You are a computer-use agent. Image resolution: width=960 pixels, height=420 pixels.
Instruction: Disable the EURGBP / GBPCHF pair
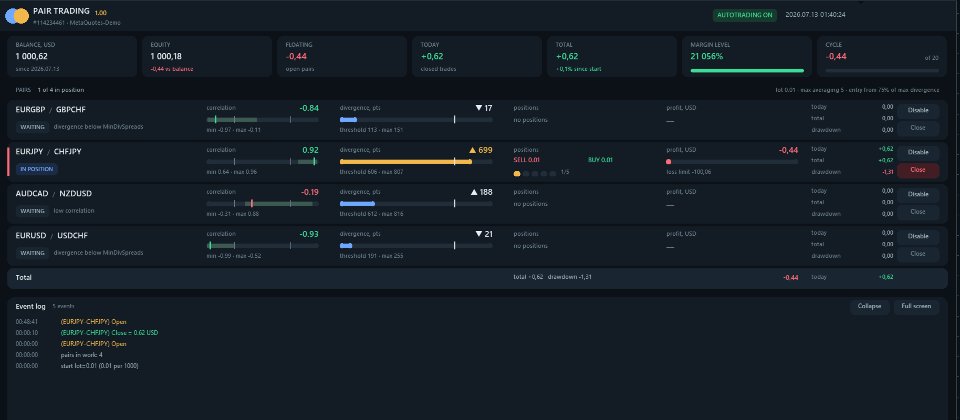[x=918, y=111]
